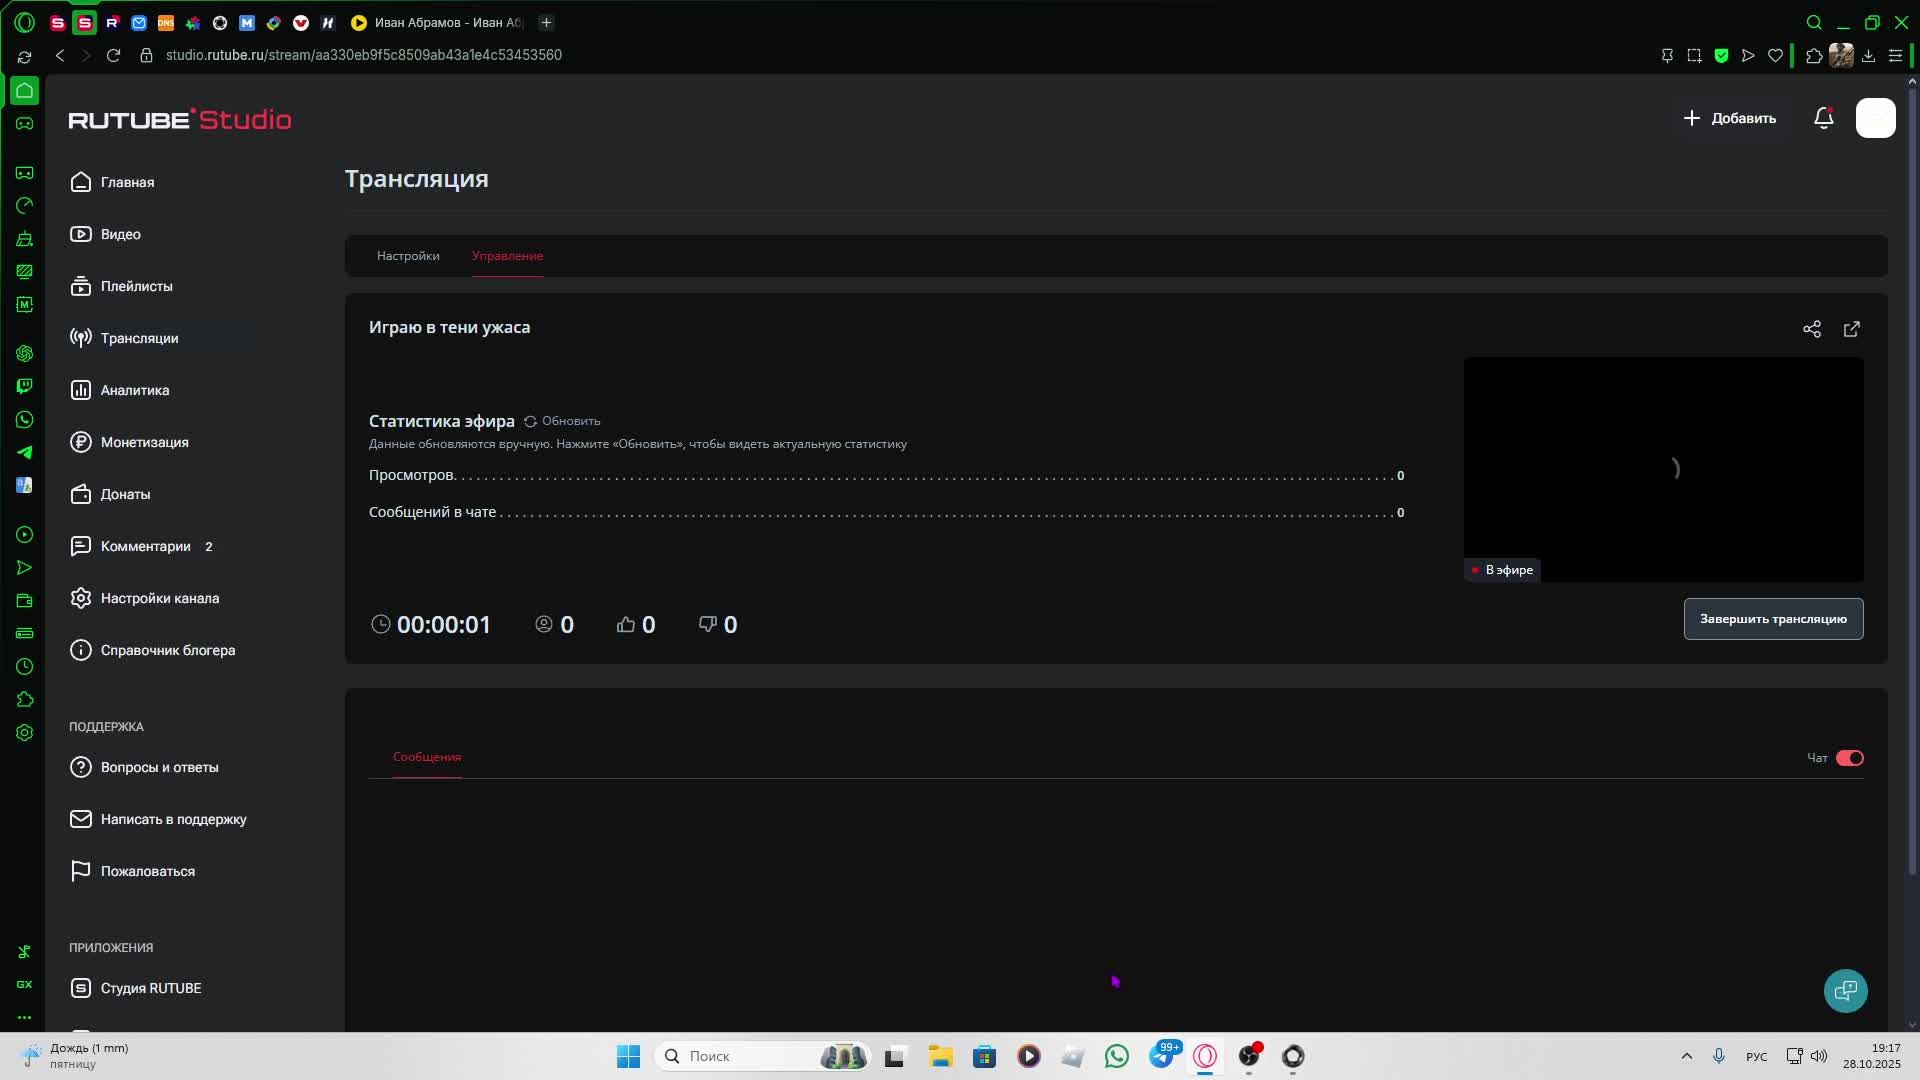Switch to the Настройки tab
The width and height of the screenshot is (1920, 1080).
pyautogui.click(x=408, y=256)
